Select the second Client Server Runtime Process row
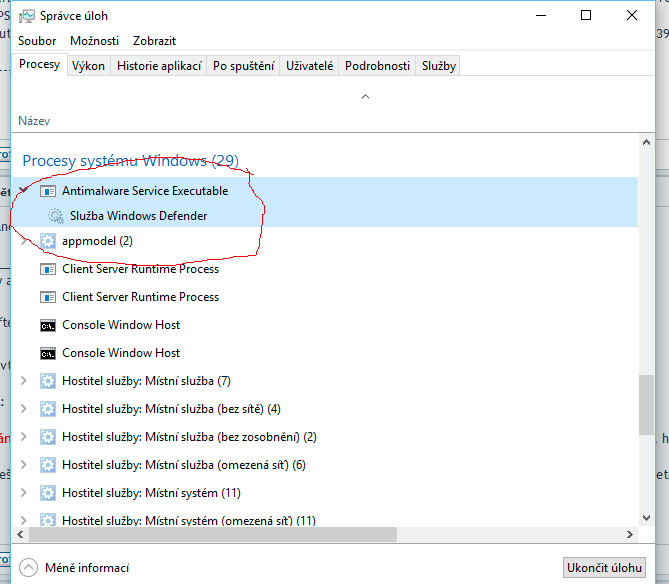669x584 pixels. 324,297
